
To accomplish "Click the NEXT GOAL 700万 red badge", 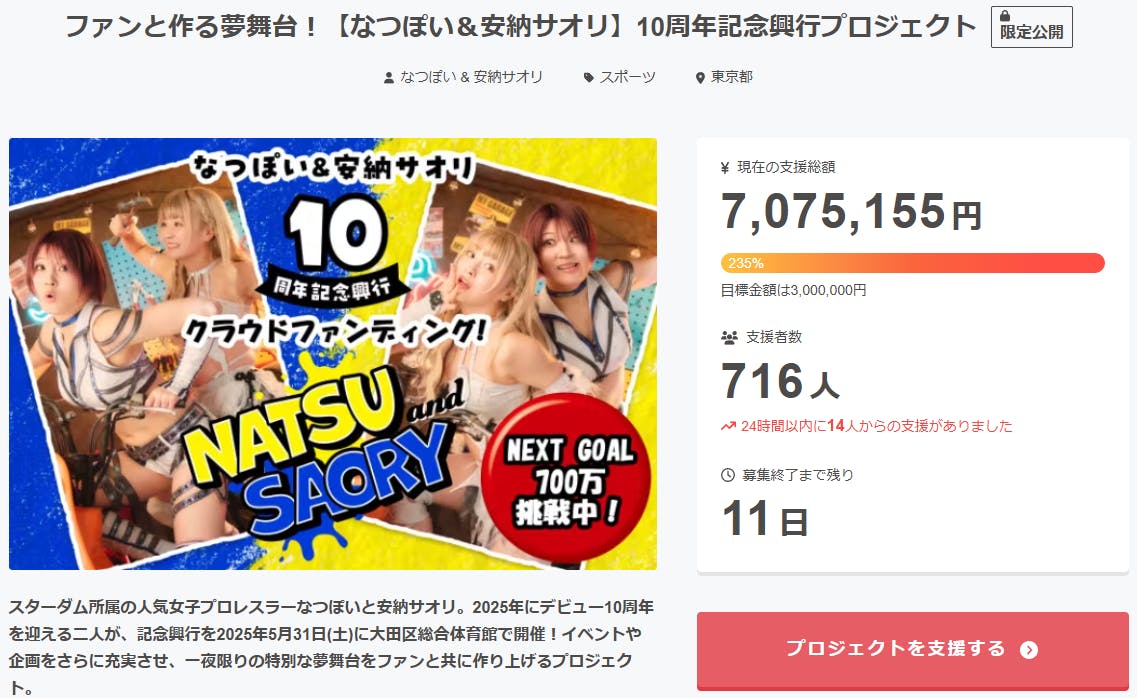I will pos(566,478).
